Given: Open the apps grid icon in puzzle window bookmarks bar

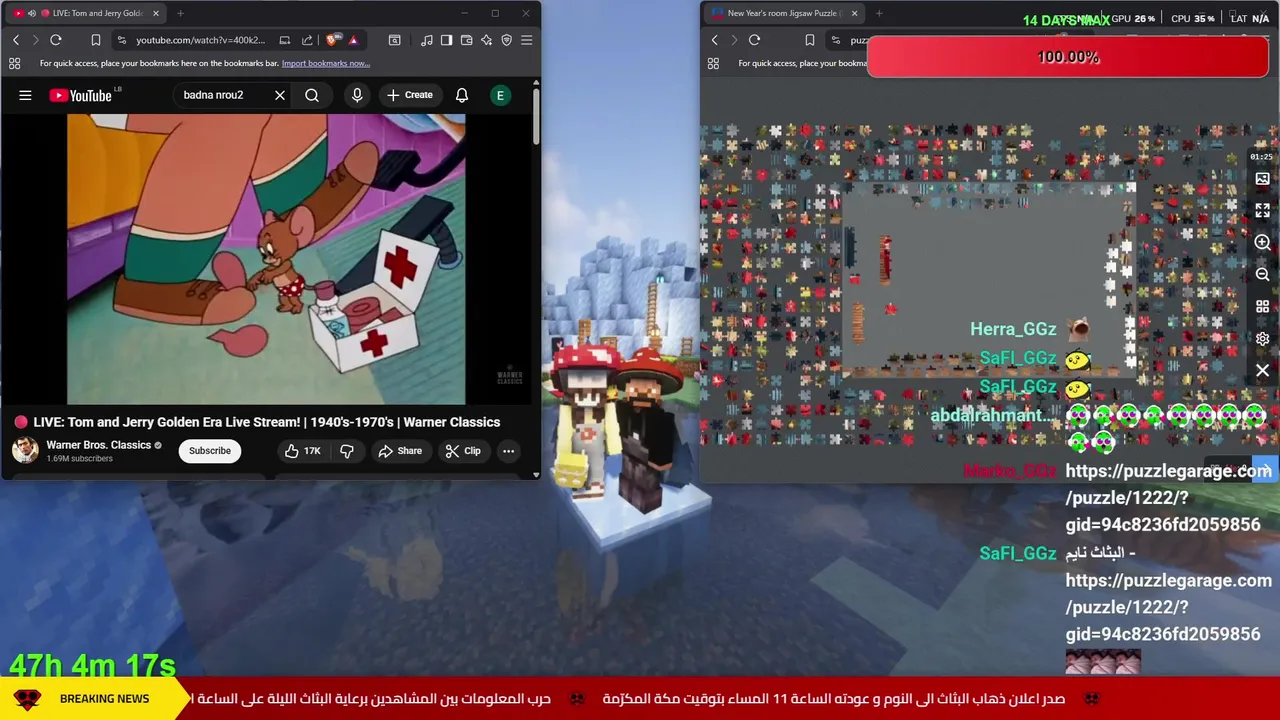Looking at the screenshot, I should coord(713,63).
